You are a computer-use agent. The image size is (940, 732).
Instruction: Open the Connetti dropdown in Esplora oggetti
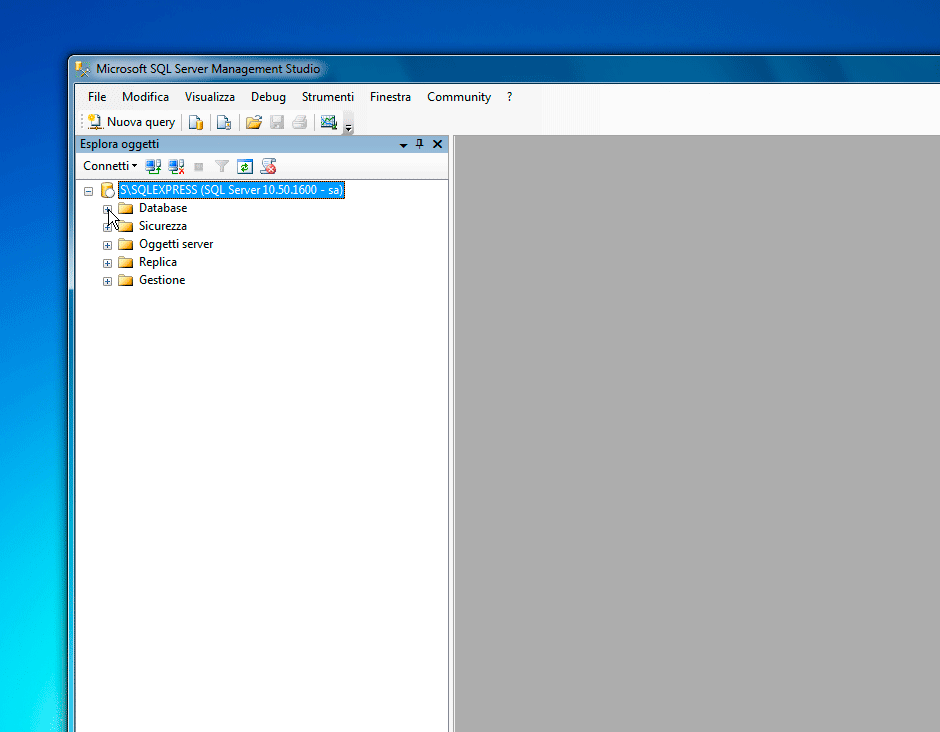[110, 166]
